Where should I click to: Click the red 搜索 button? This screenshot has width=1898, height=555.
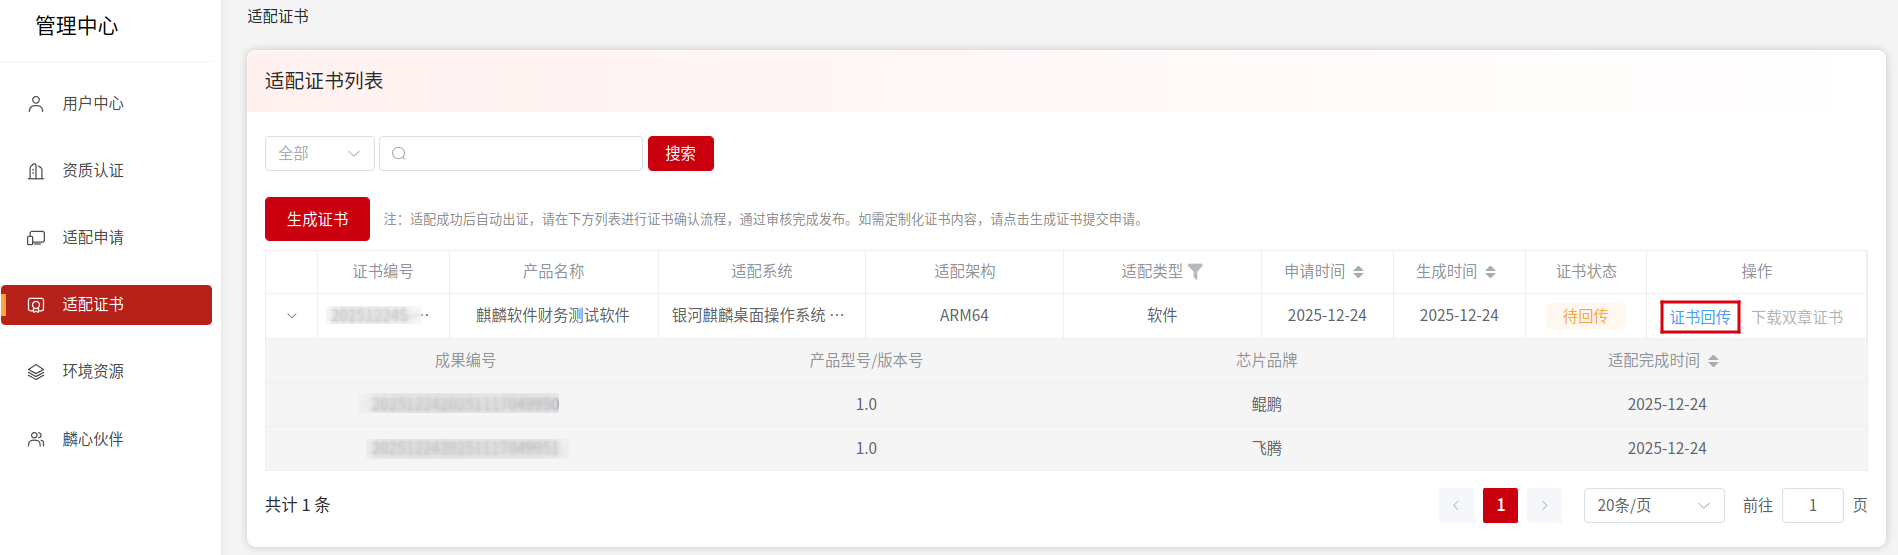(x=680, y=154)
